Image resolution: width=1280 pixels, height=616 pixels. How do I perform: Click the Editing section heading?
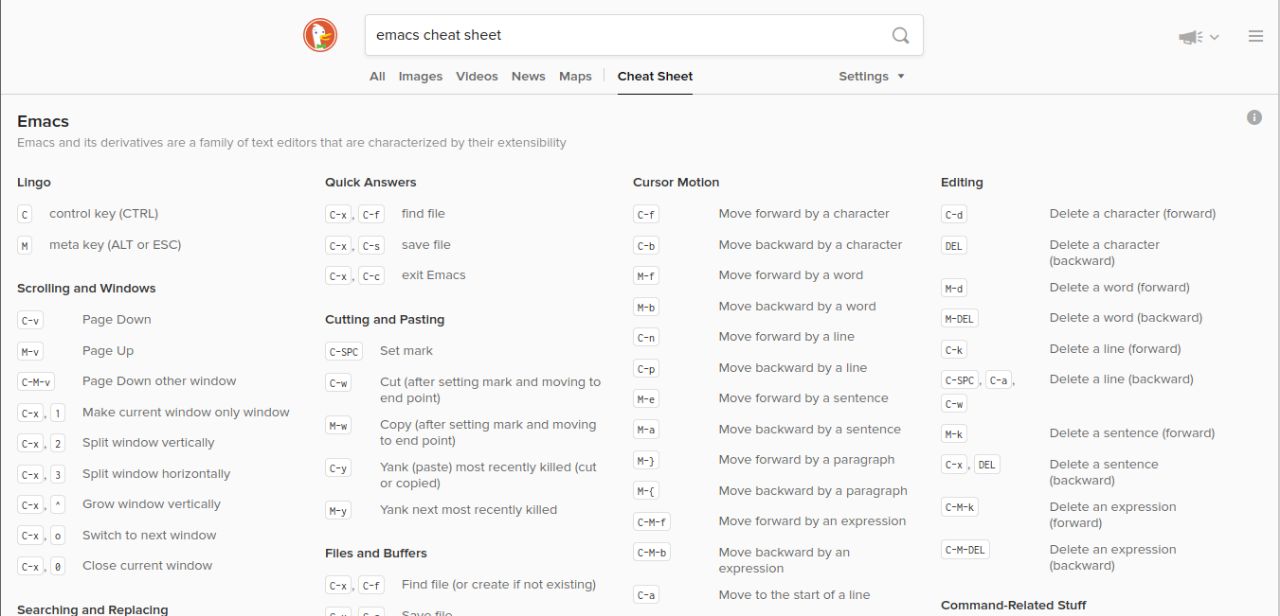tap(962, 182)
